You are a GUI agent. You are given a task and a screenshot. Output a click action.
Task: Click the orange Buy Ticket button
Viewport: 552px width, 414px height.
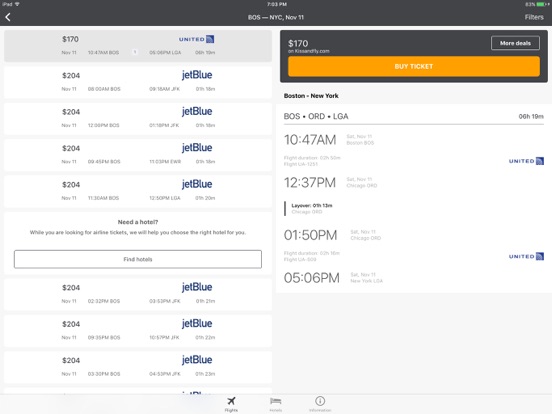coord(414,66)
